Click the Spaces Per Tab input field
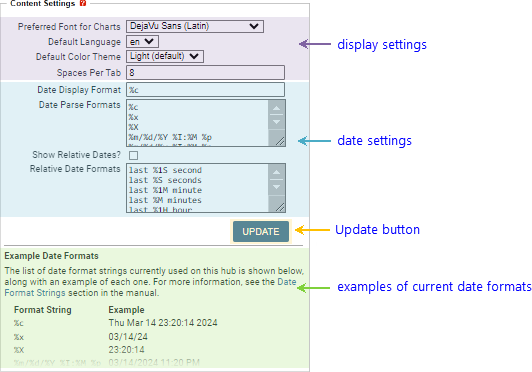The width and height of the screenshot is (532, 372). [x=205, y=73]
